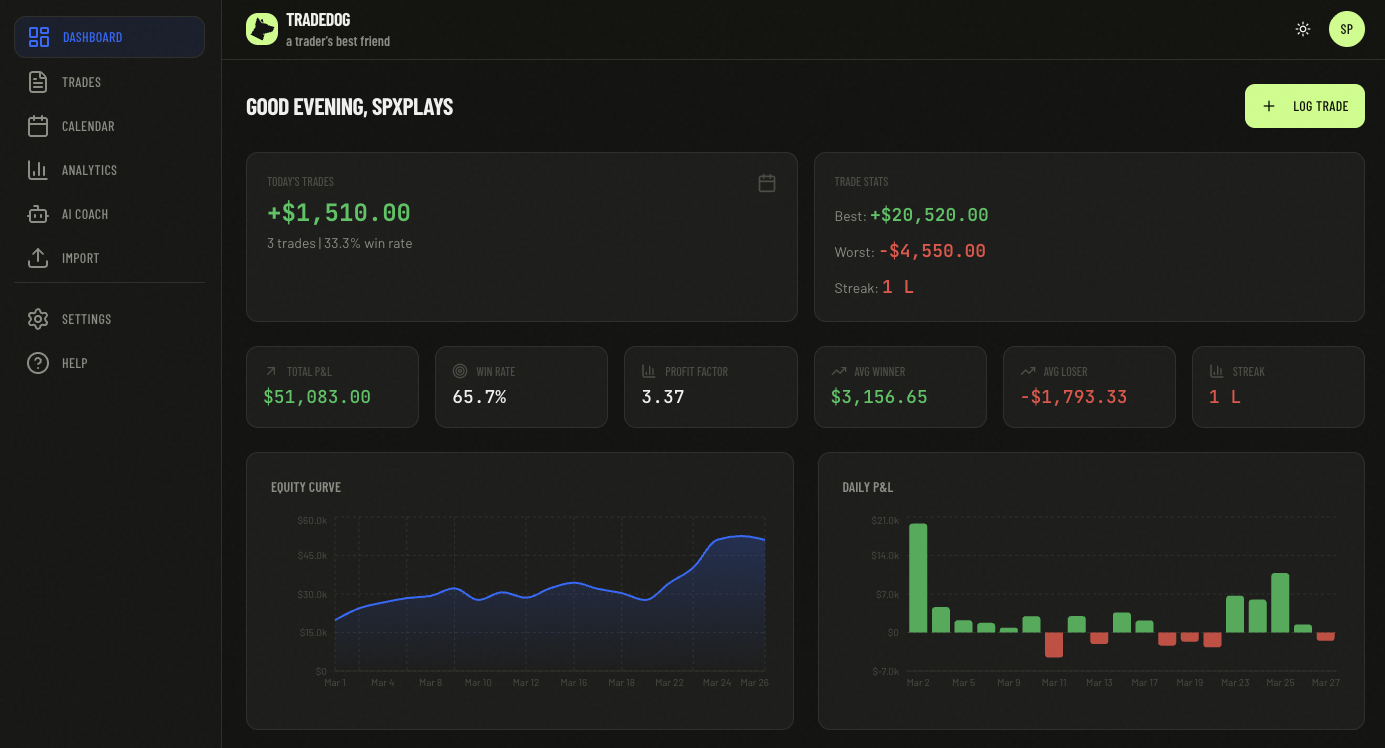The width and height of the screenshot is (1385, 748).
Task: Click the Trades document icon
Action: pos(38,82)
